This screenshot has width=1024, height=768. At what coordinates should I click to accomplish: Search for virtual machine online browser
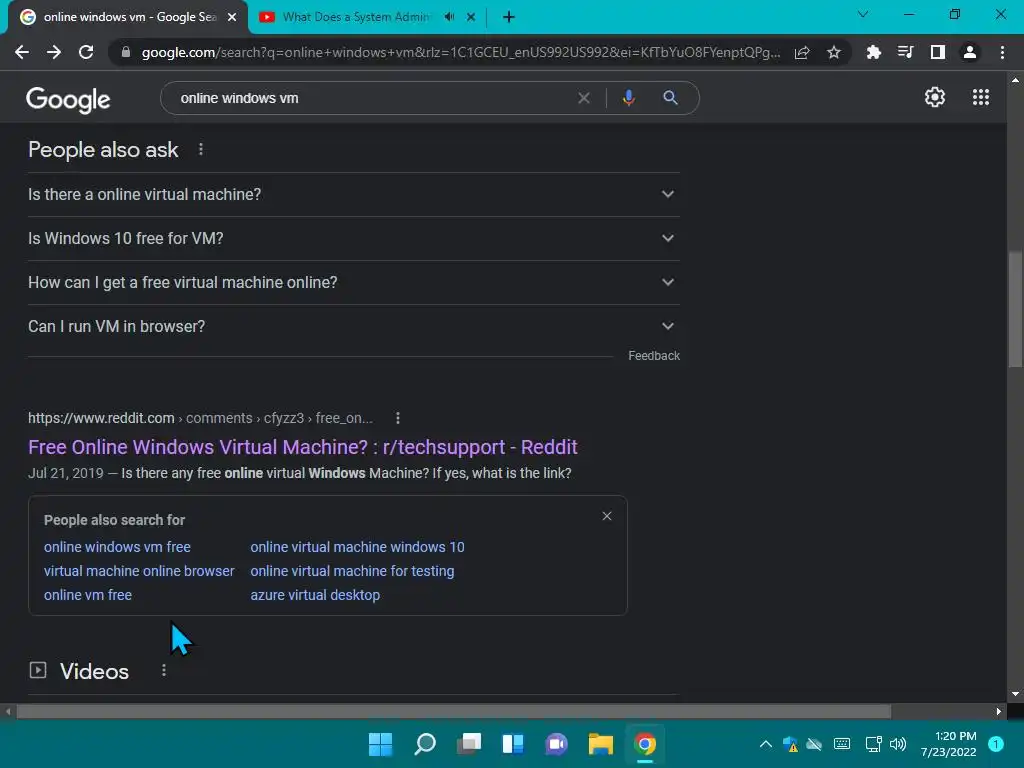point(138,571)
